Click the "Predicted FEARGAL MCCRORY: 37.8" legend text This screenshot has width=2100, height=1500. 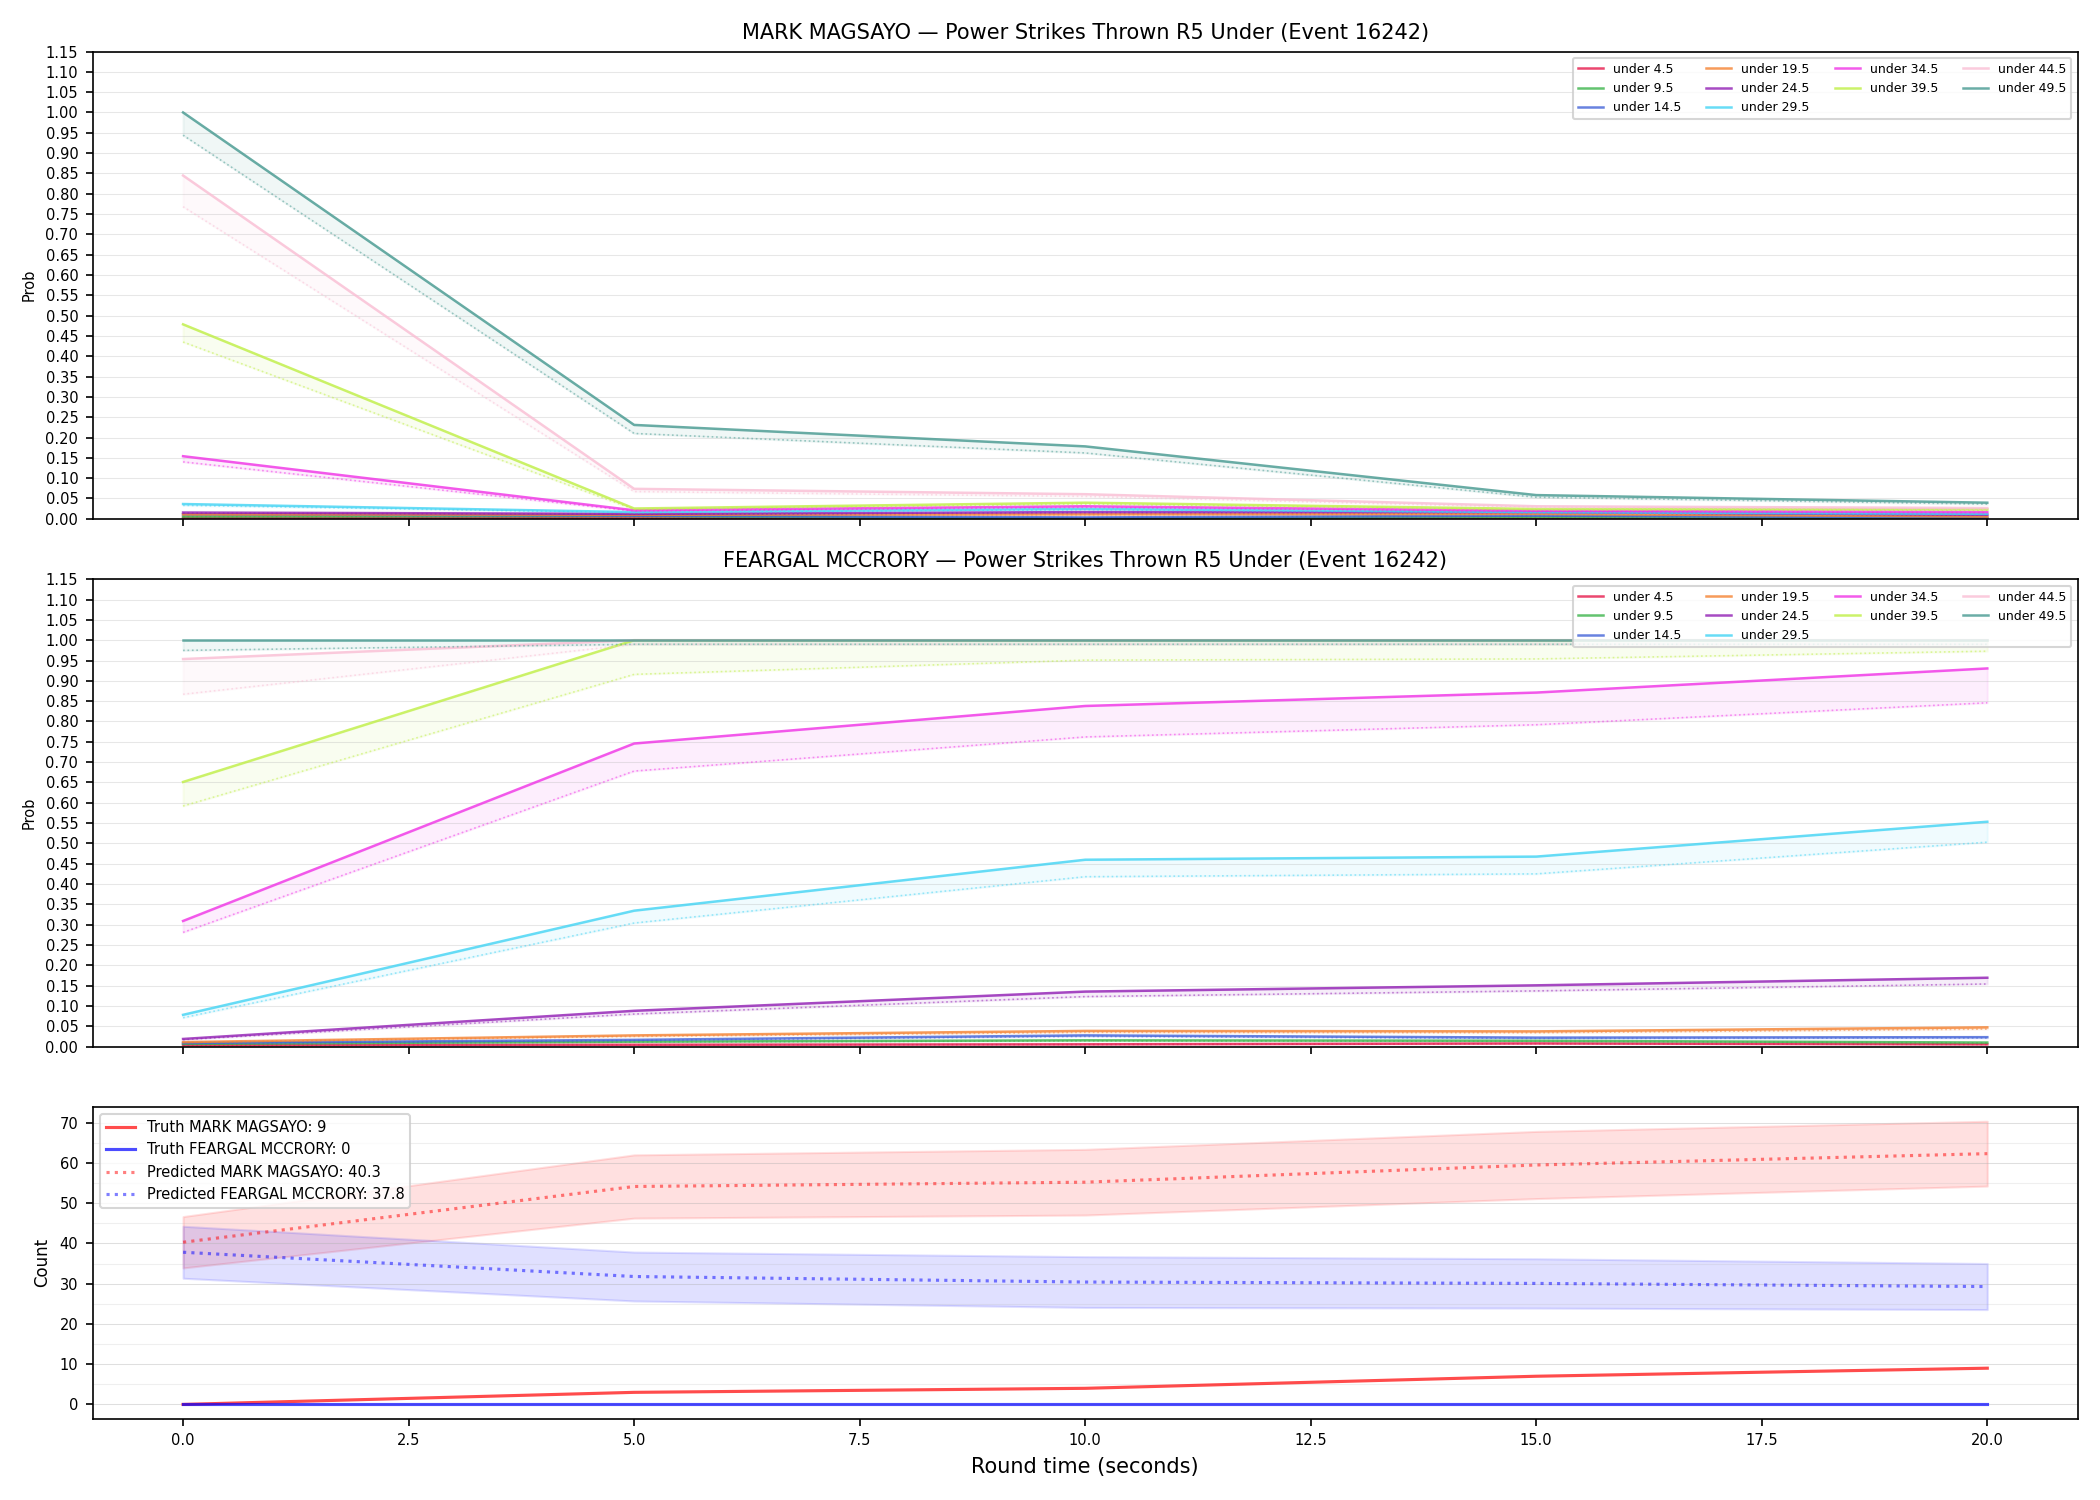point(275,1194)
